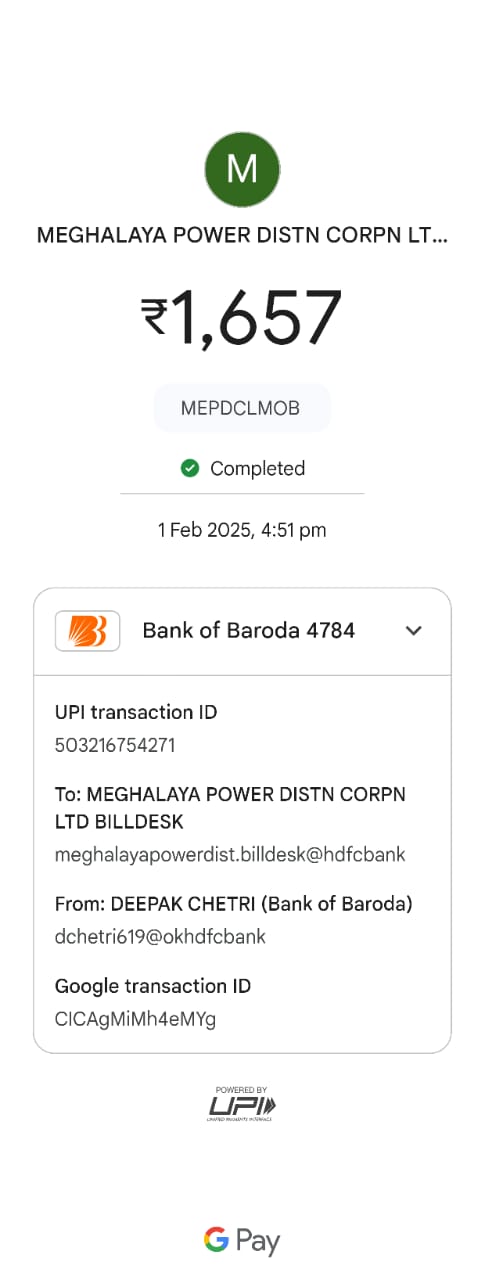Screen dimensions: 485x1280
Task: Tap the Google Pay logo
Action: point(242,1240)
